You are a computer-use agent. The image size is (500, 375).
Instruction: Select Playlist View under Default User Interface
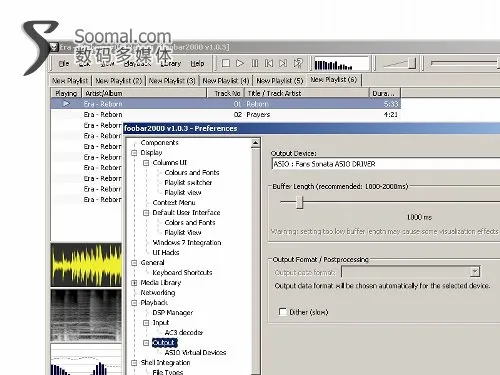183,233
